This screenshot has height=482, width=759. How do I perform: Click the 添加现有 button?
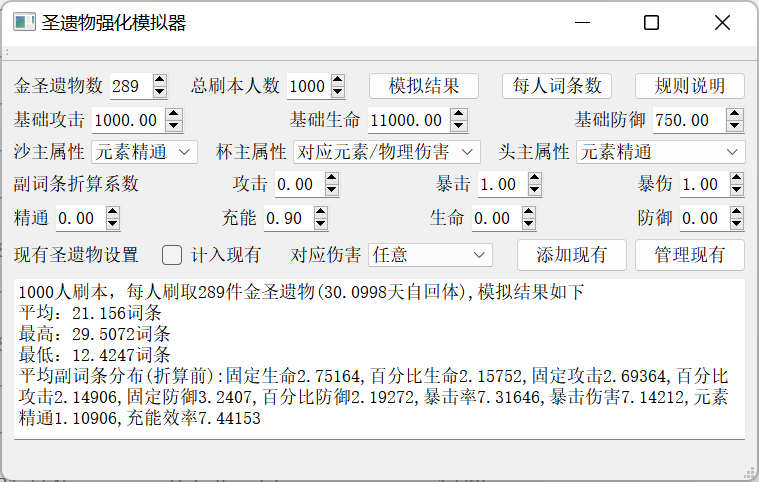click(572, 255)
